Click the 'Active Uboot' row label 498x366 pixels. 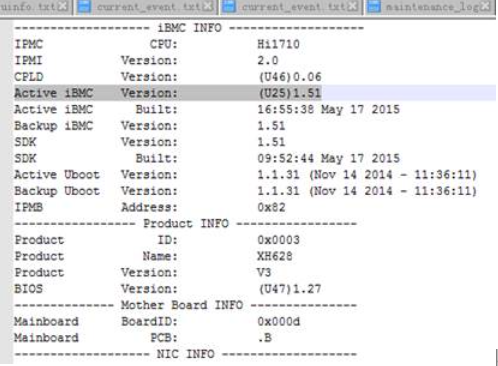point(57,175)
